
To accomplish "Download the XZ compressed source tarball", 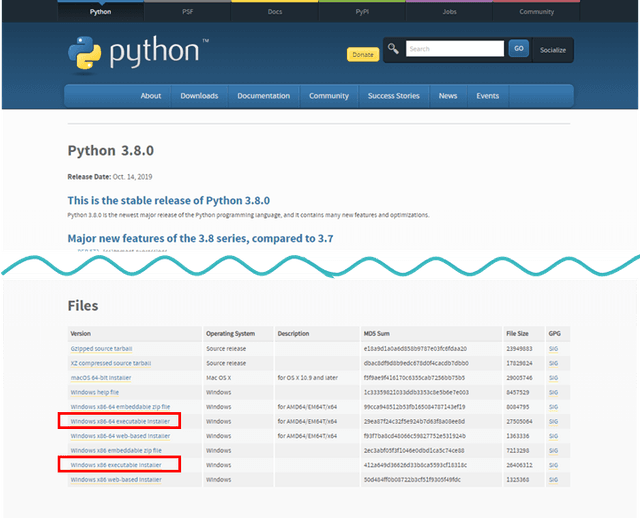I will pyautogui.click(x=111, y=363).
